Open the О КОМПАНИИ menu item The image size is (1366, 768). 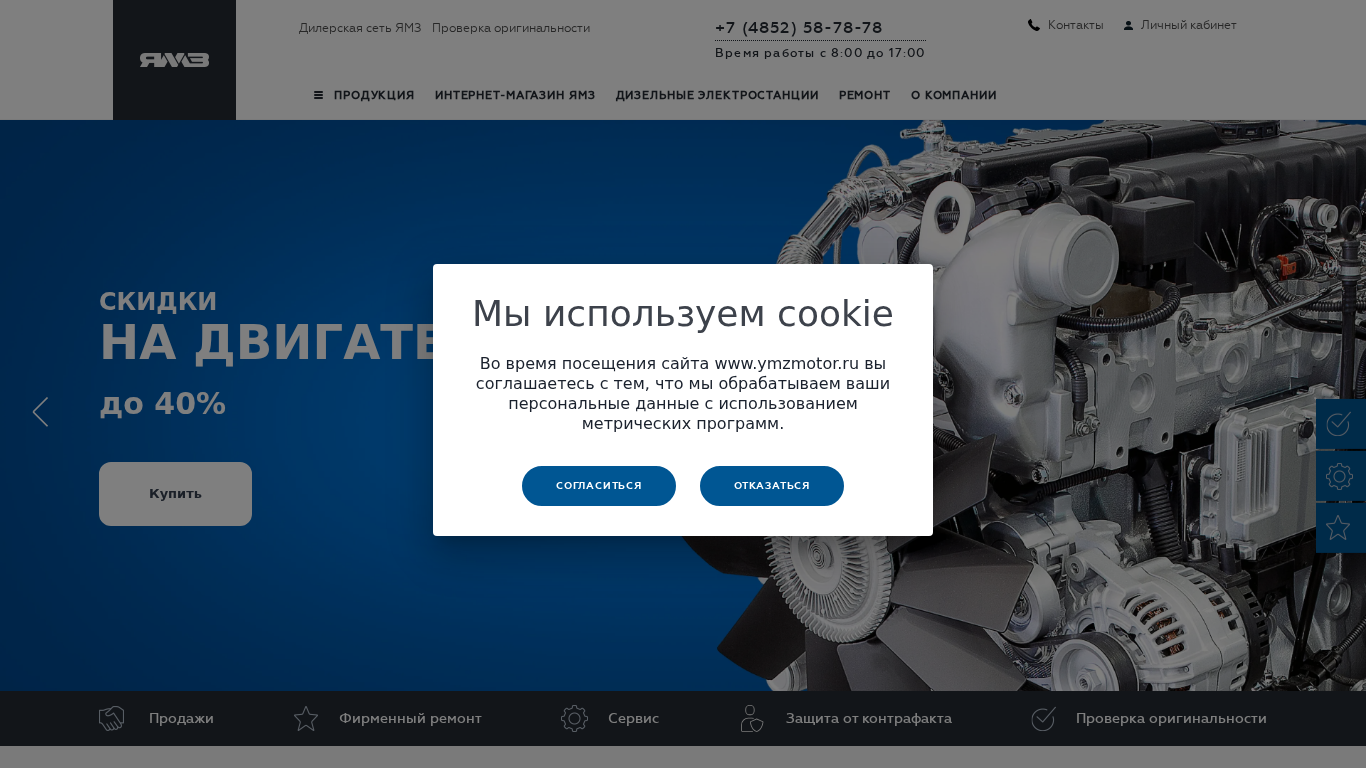[954, 95]
